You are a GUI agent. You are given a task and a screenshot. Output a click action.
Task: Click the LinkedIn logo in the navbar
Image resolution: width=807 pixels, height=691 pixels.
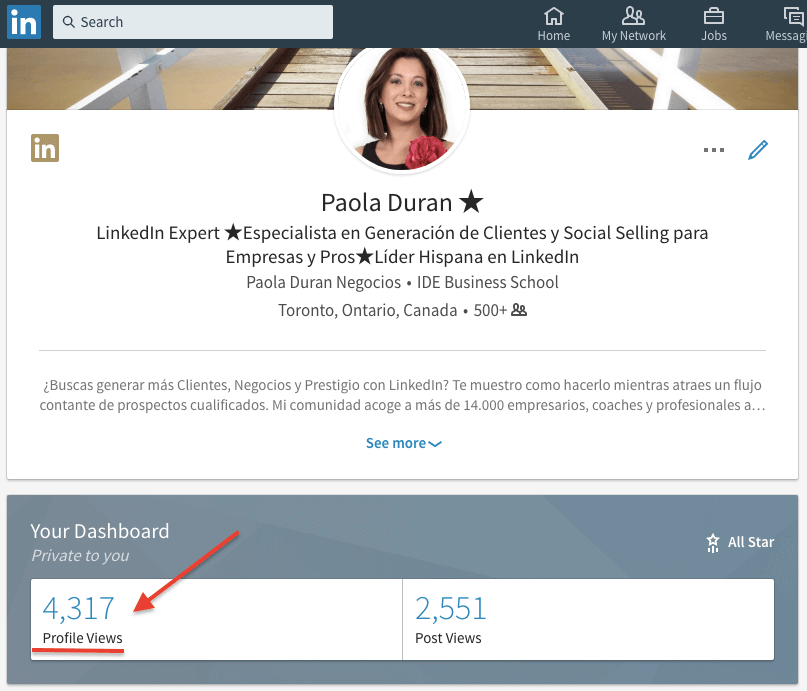pyautogui.click(x=24, y=22)
